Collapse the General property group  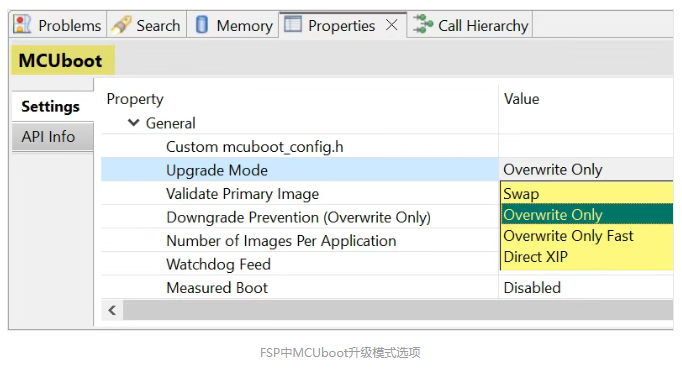tap(134, 123)
